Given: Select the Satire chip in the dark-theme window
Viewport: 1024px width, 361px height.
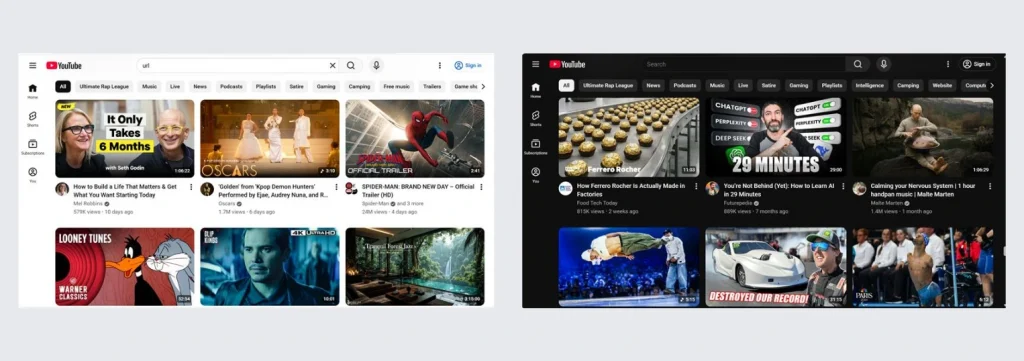Looking at the screenshot, I should click(x=769, y=86).
